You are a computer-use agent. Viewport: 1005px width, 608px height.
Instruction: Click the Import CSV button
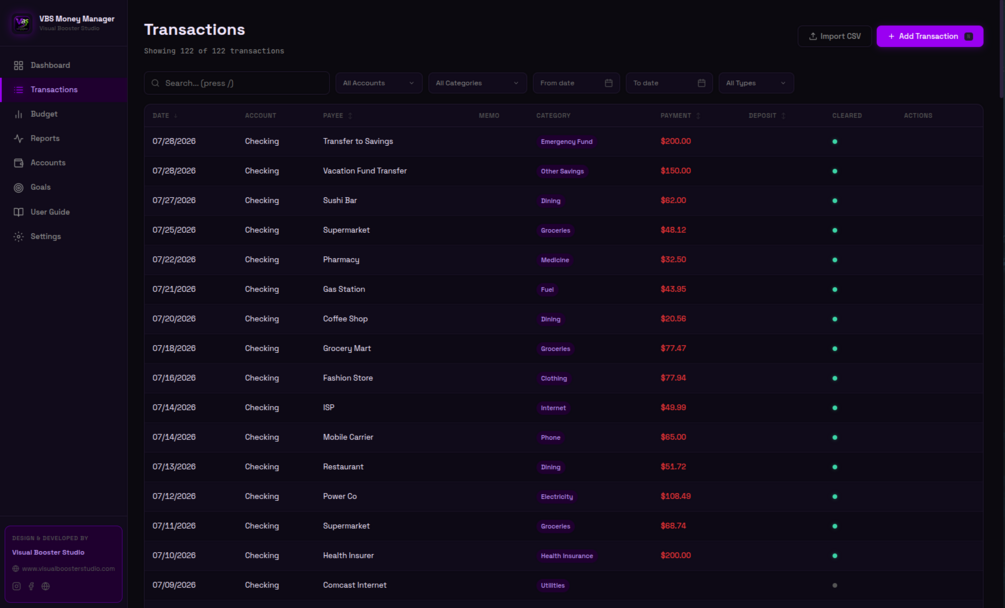[x=835, y=36]
